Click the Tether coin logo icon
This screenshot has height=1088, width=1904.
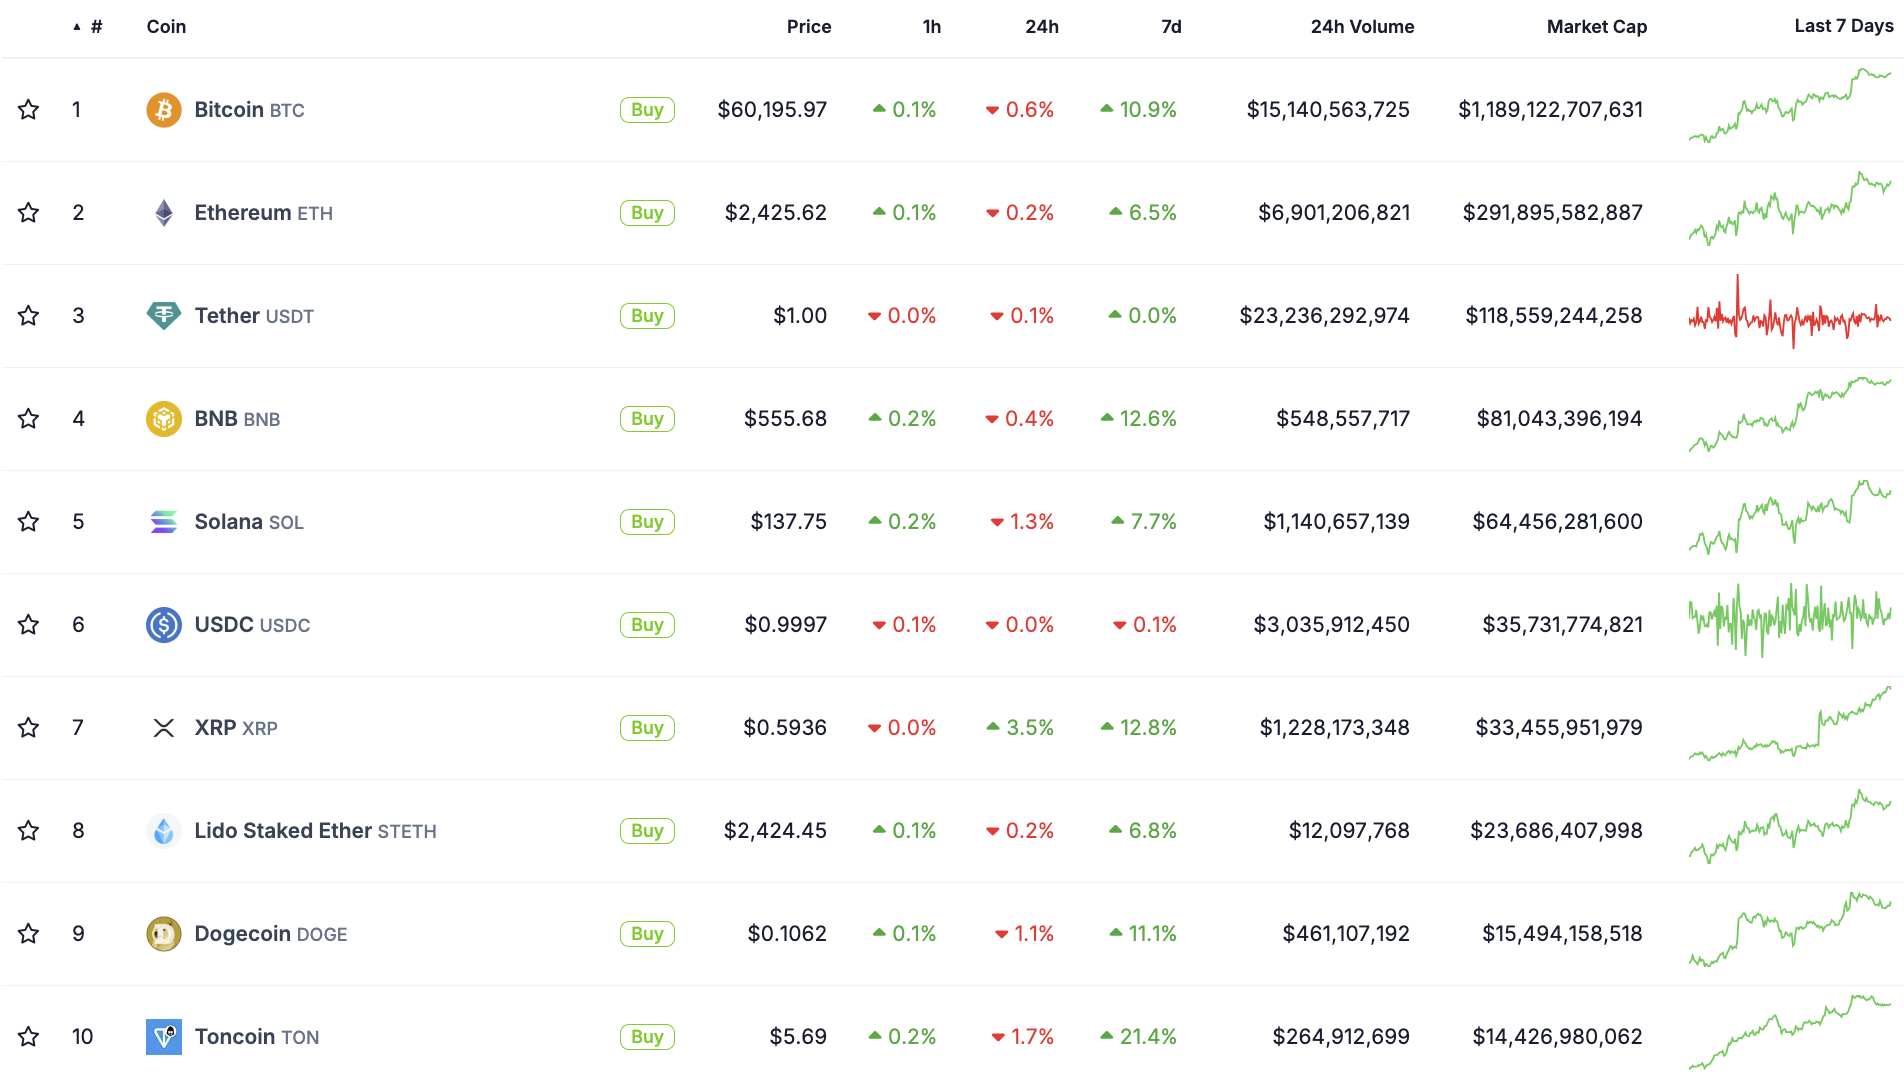pos(164,316)
